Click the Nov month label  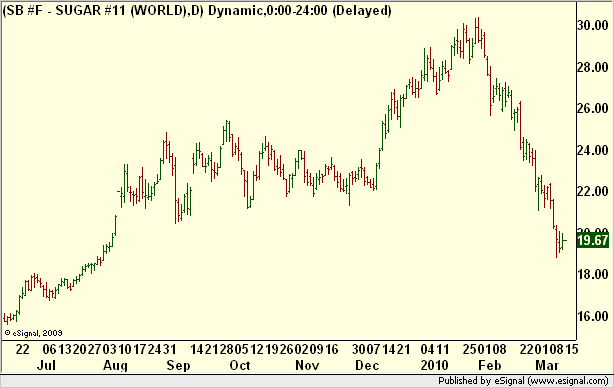[307, 365]
